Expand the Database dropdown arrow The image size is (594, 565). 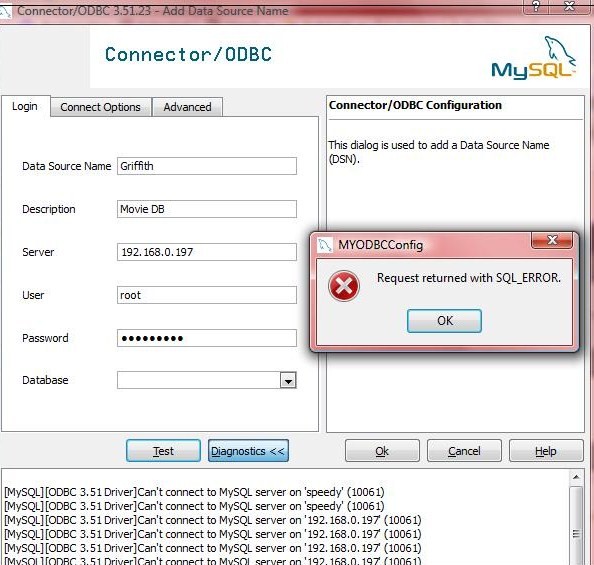point(288,380)
